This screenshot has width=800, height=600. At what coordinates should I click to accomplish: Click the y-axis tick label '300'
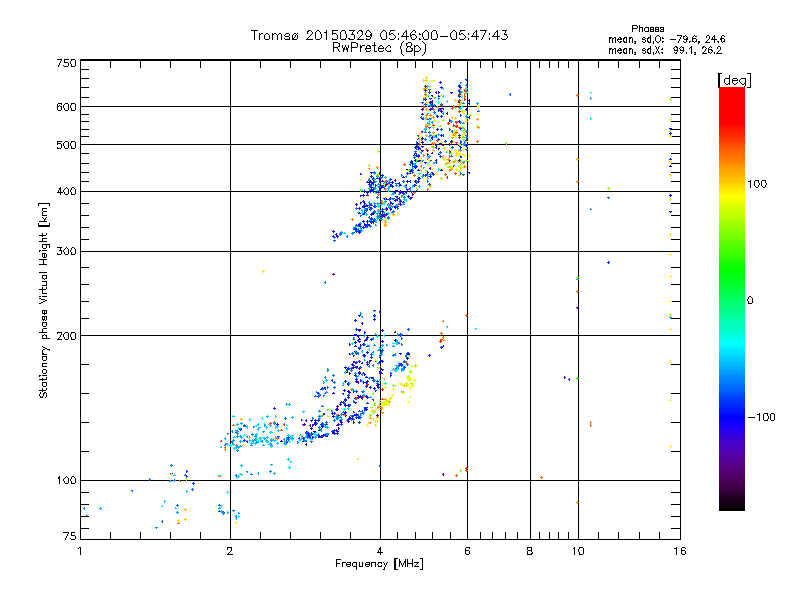click(x=67, y=252)
